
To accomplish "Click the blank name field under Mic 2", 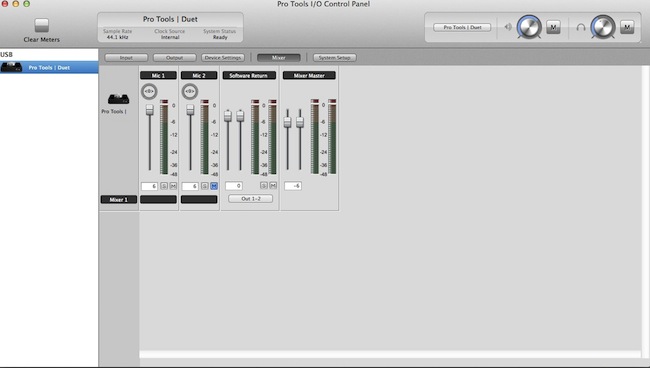I will (199, 200).
